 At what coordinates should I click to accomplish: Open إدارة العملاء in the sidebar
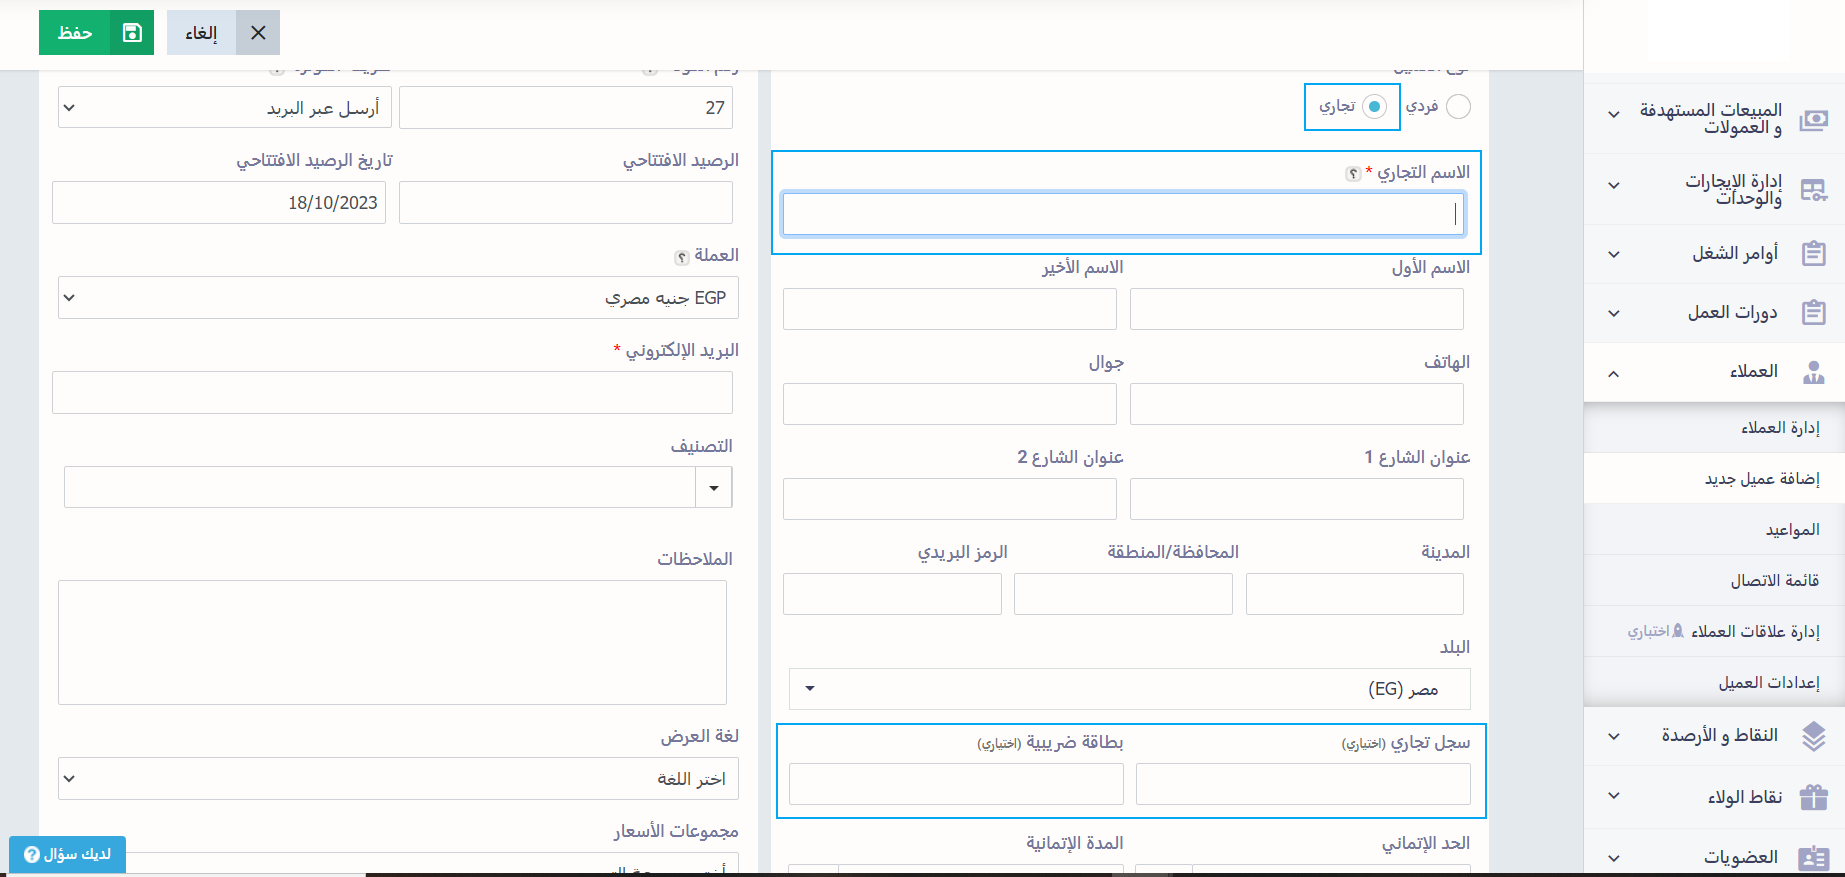[x=1779, y=428]
